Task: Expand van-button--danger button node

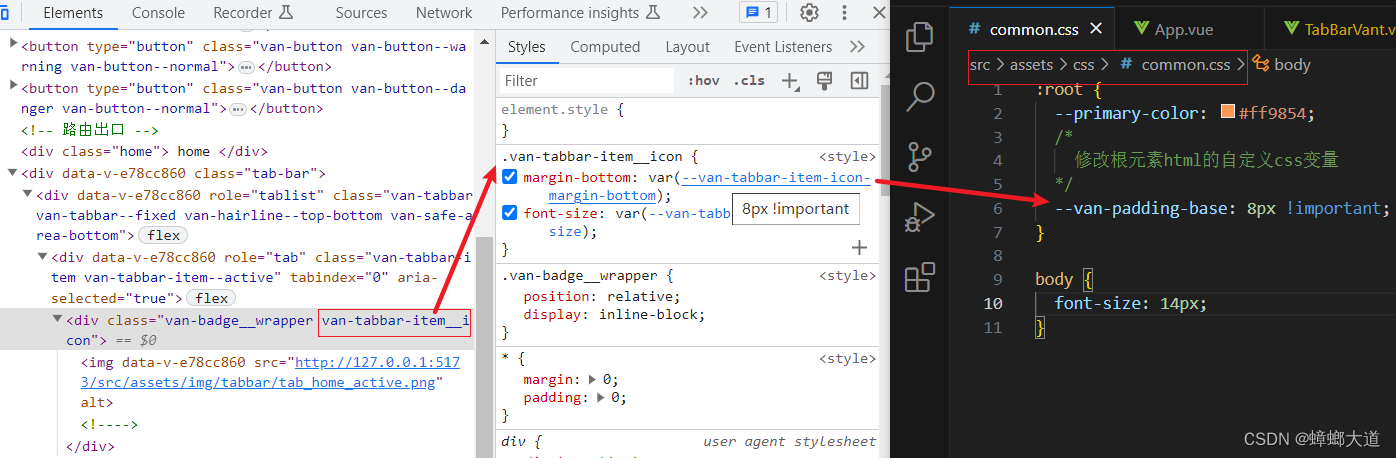Action: coord(13,86)
